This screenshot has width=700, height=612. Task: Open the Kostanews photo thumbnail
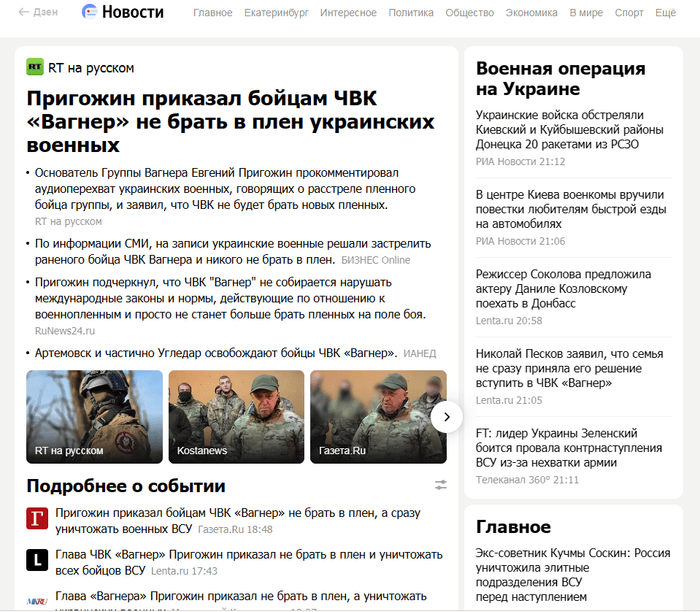[x=236, y=416]
